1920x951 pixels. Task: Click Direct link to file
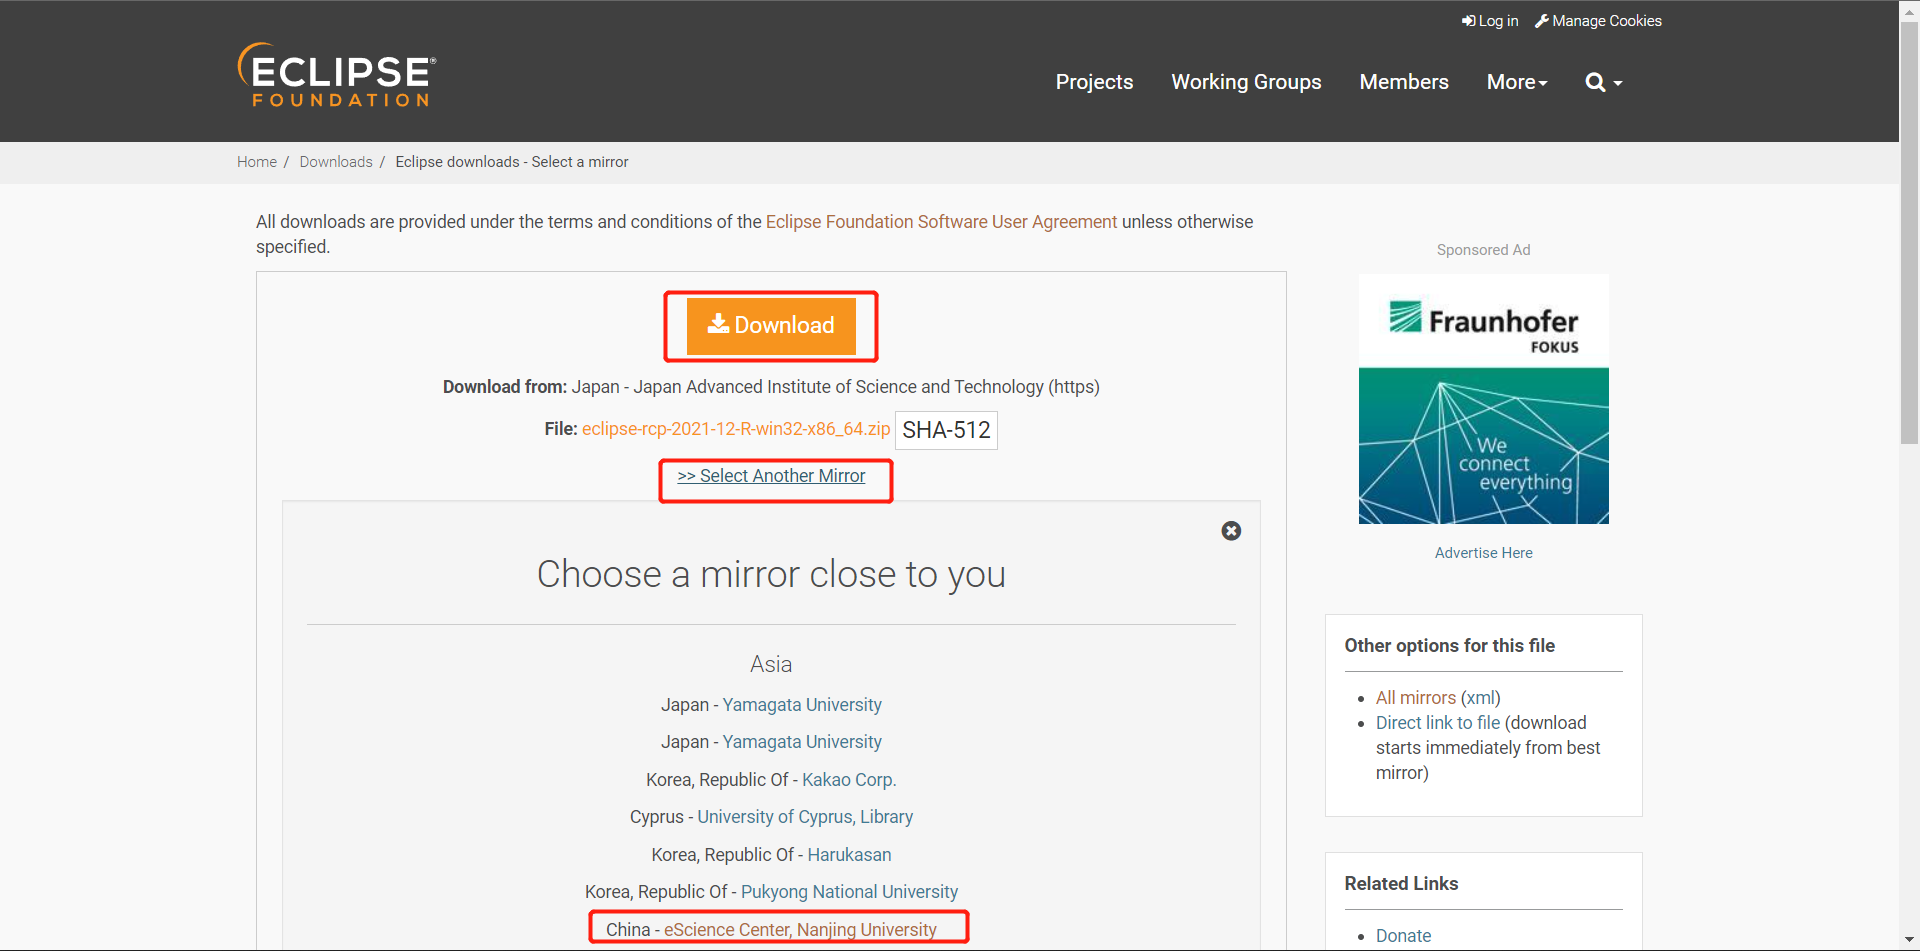click(x=1438, y=723)
